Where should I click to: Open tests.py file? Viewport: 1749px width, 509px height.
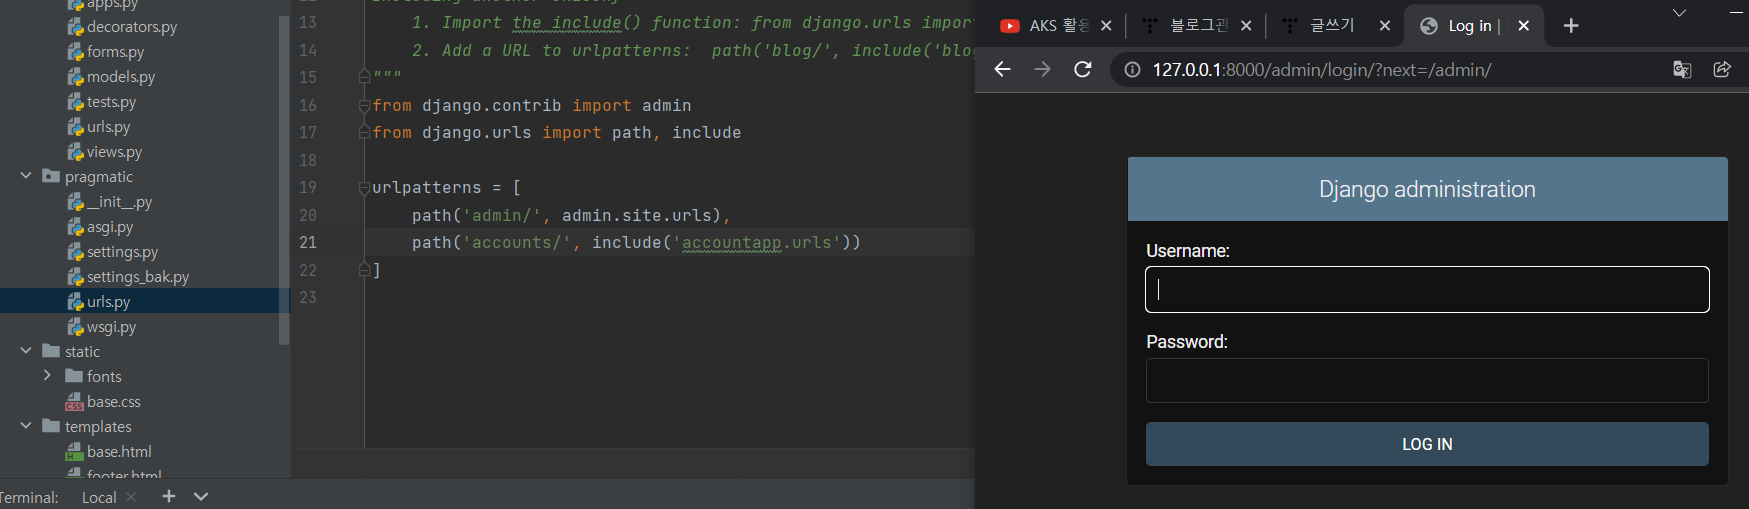coord(111,102)
